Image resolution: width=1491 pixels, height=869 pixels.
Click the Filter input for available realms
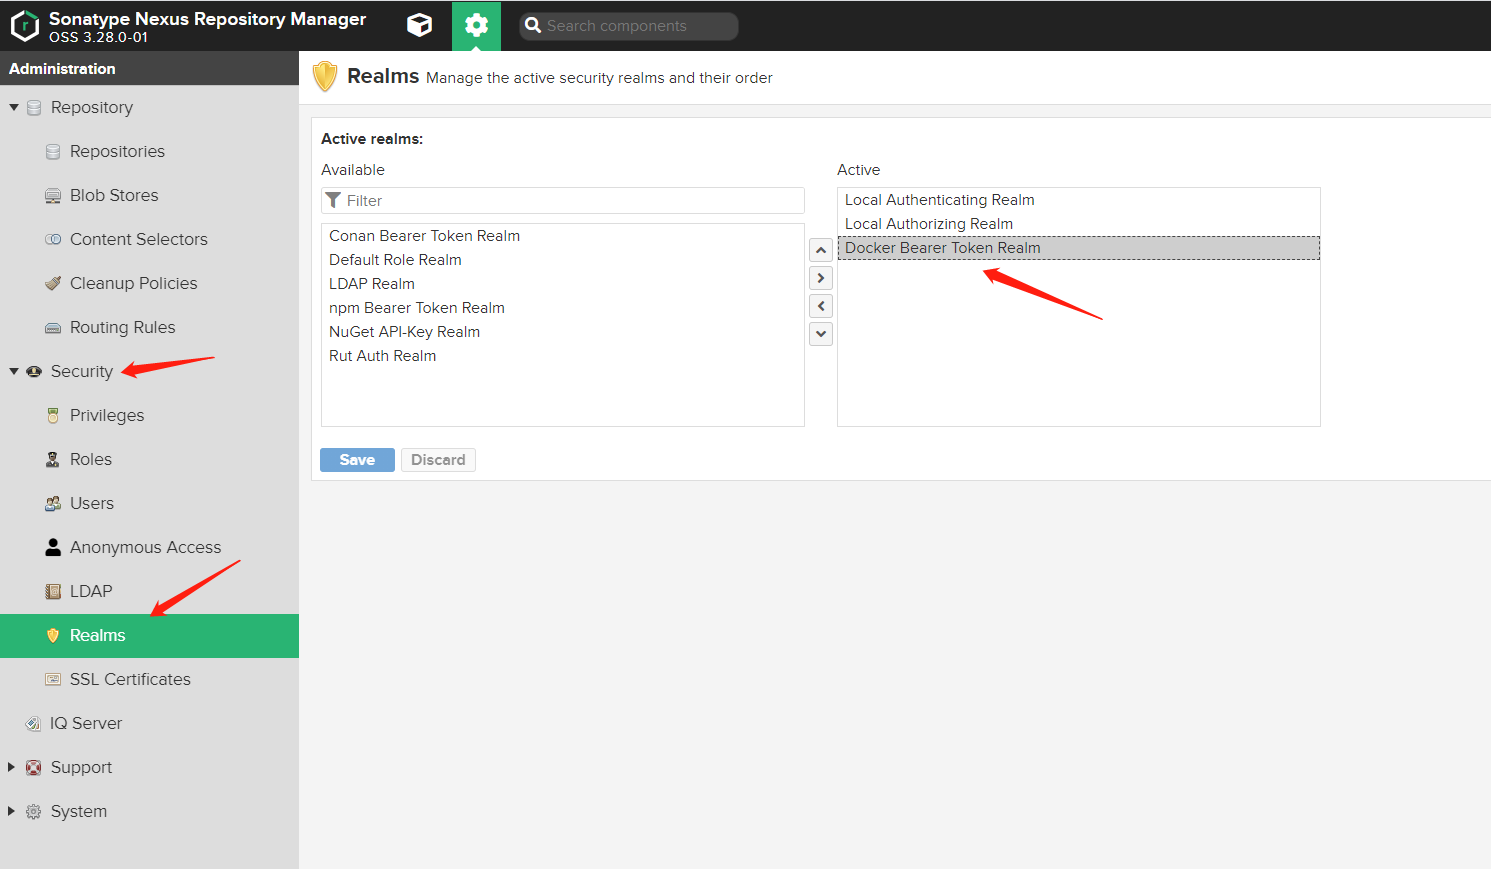563,200
